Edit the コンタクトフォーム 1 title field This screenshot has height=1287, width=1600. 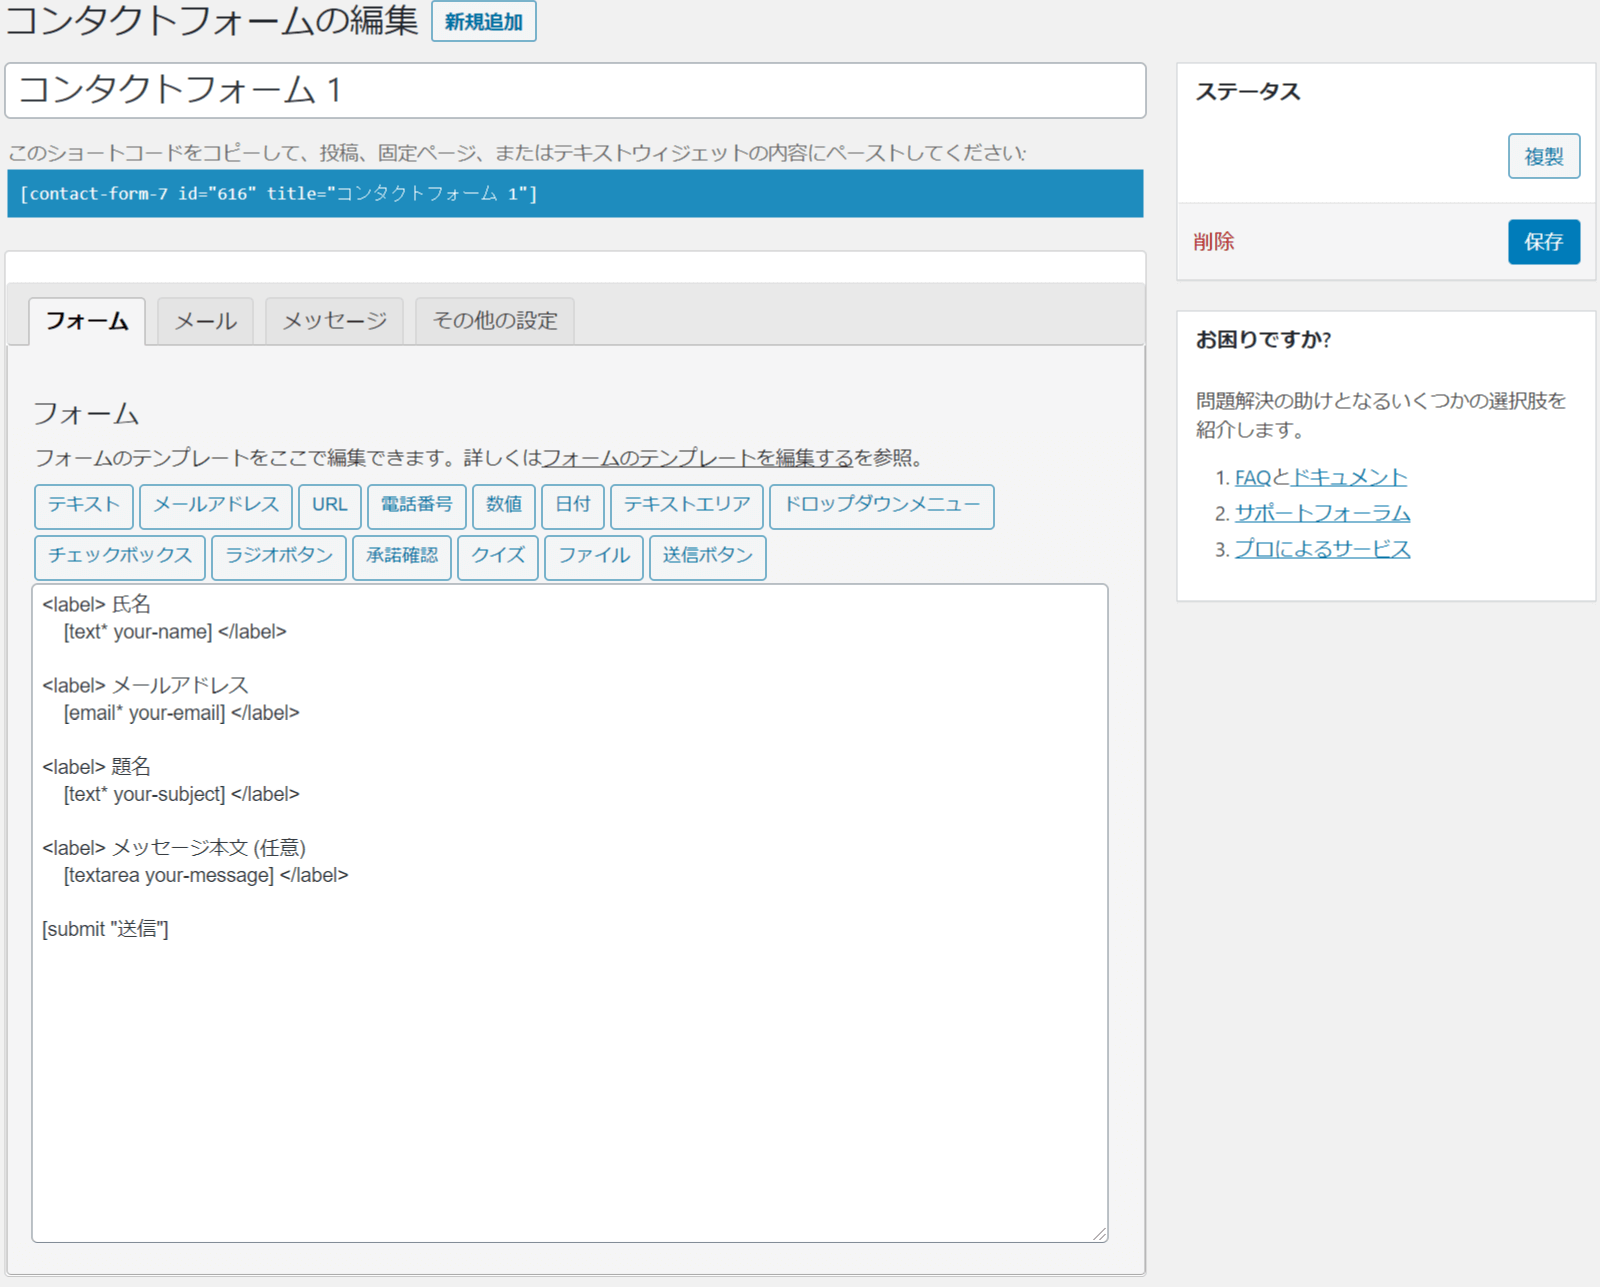click(x=575, y=91)
